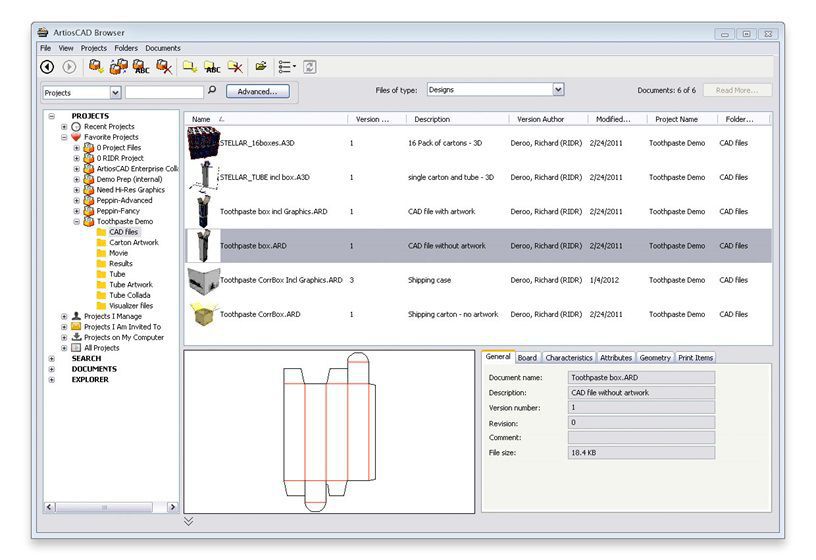The height and width of the screenshot is (560, 816).
Task: Click the duplicate project icon
Action: tap(119, 66)
